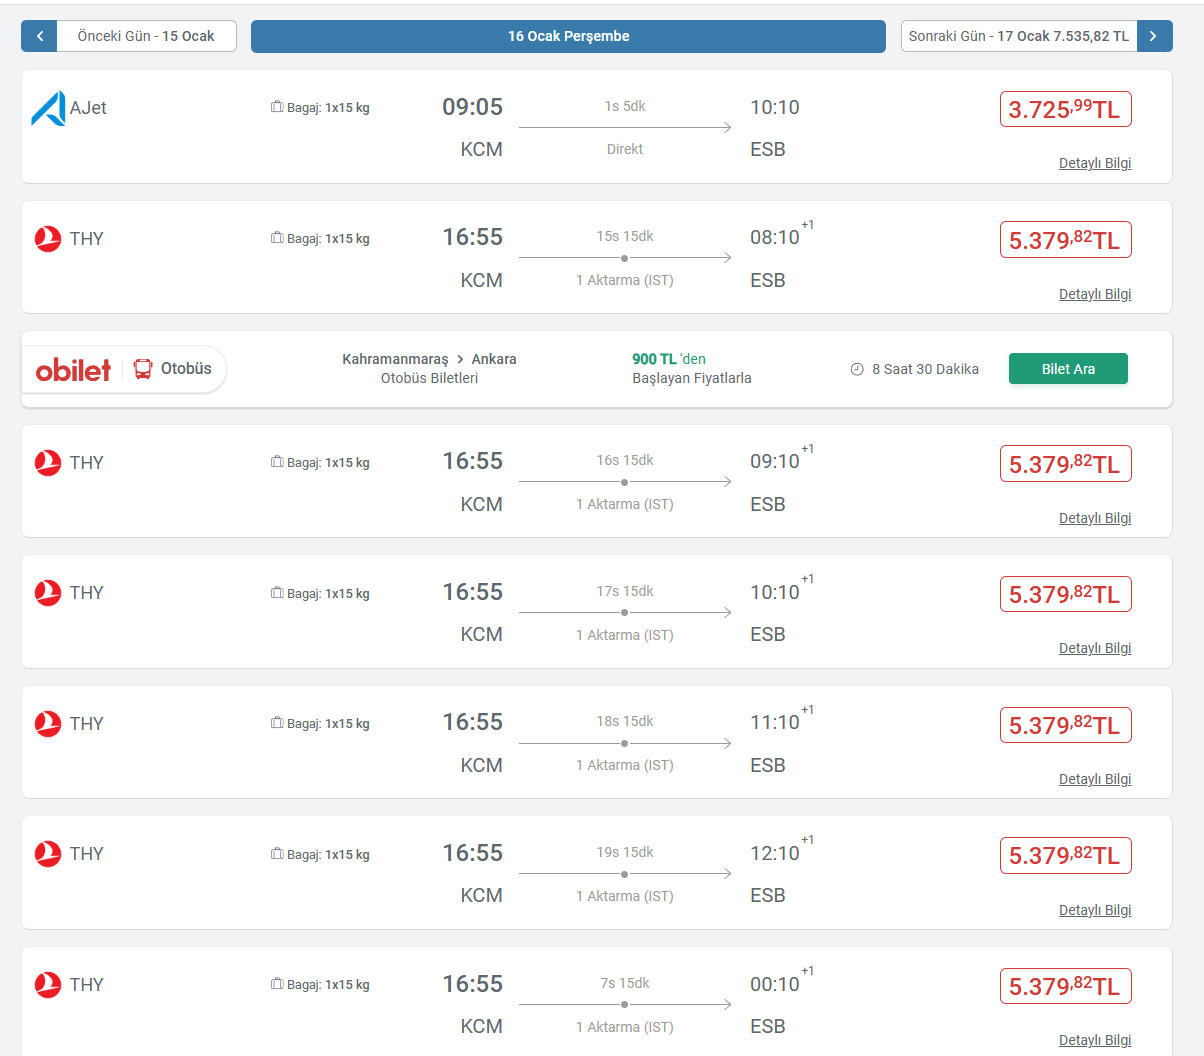The height and width of the screenshot is (1056, 1204).
Task: Click the baggage icon on AJet flight
Action: [x=277, y=107]
